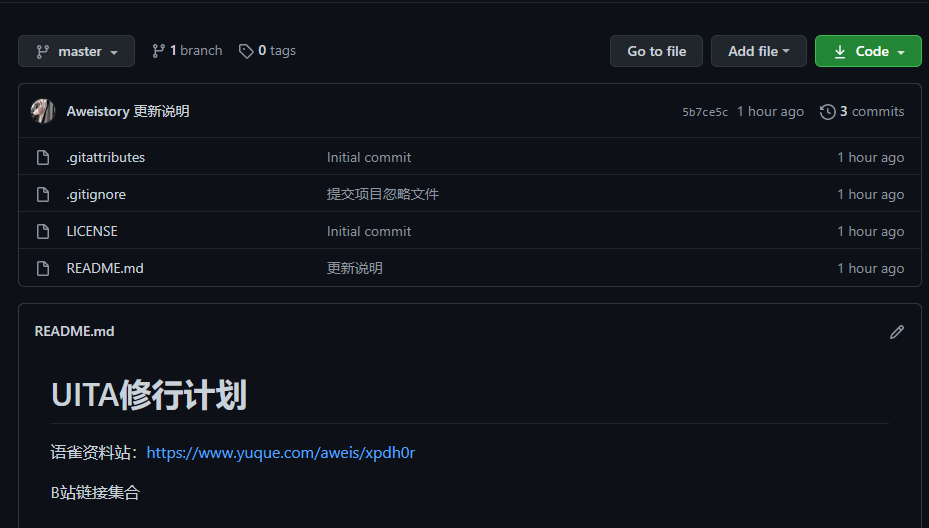Open the .gitattributes file

pos(105,157)
